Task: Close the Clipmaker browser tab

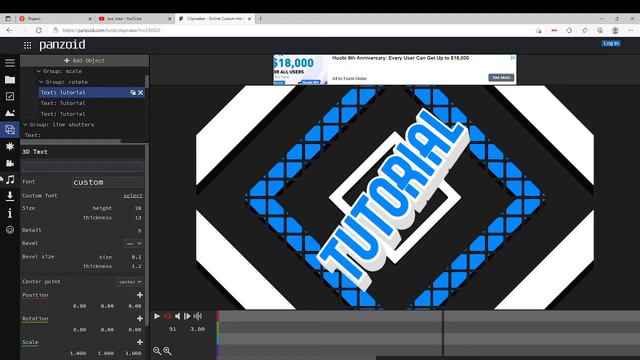Action: (249, 19)
